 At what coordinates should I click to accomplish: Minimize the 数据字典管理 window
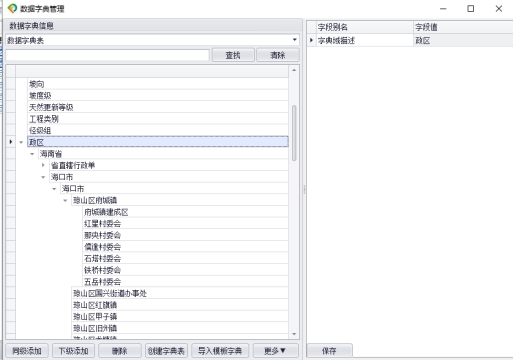click(443, 9)
